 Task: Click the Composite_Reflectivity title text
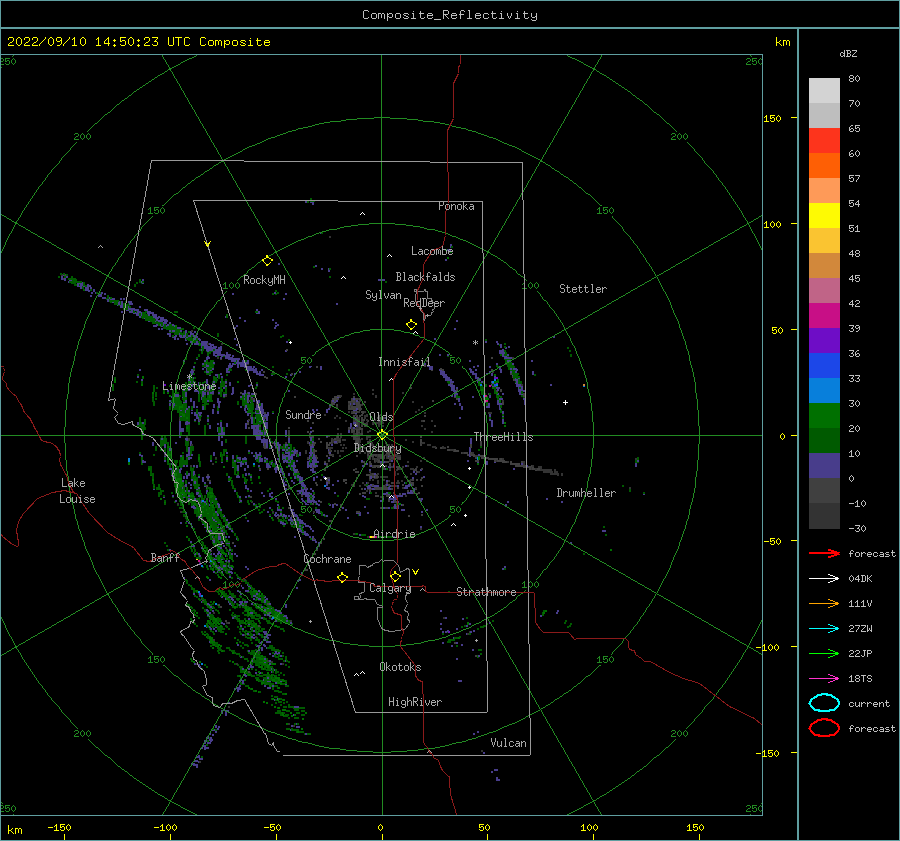pos(450,15)
